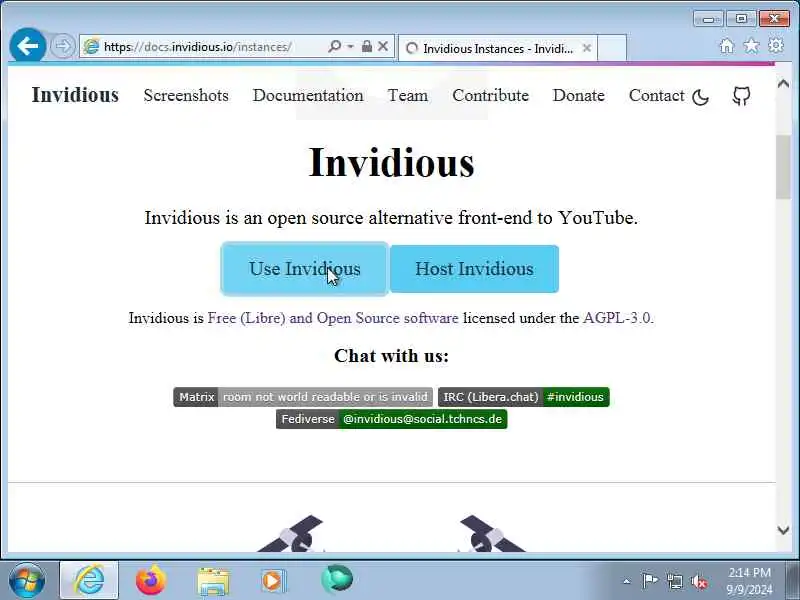Open the GitHub repository icon
This screenshot has width=800, height=600.
coord(741,96)
